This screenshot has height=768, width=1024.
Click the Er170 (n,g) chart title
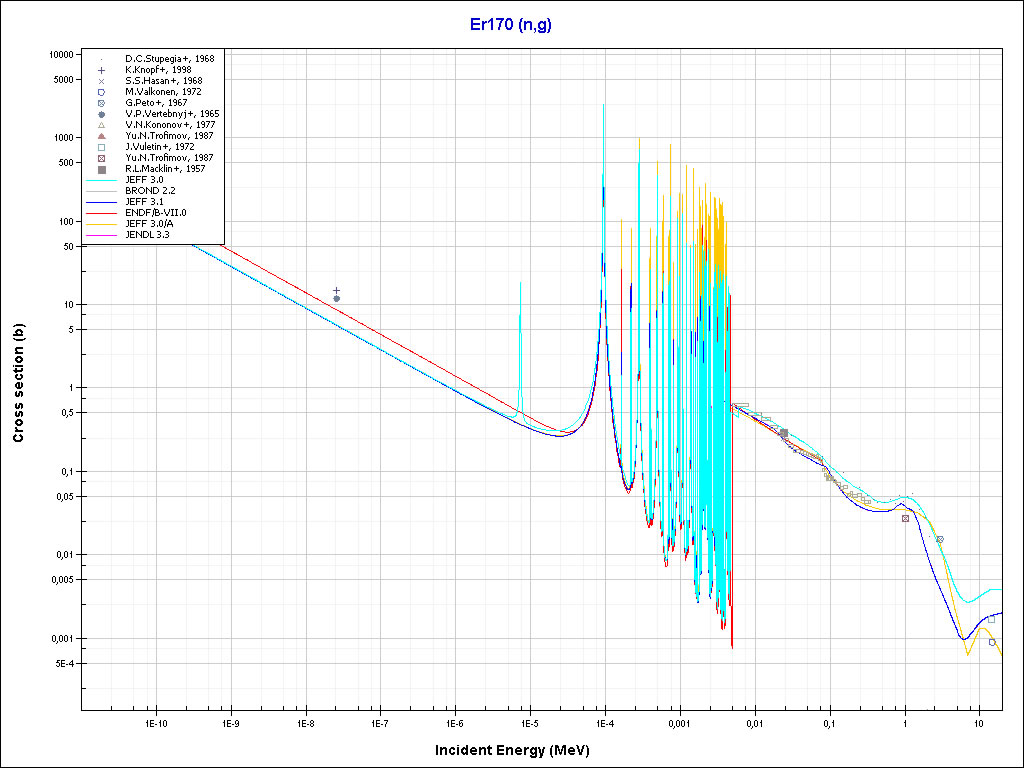click(x=511, y=25)
